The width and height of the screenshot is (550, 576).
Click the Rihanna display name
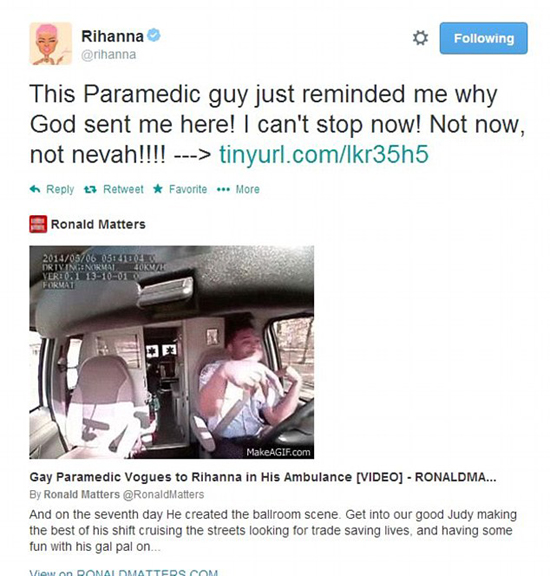point(112,36)
